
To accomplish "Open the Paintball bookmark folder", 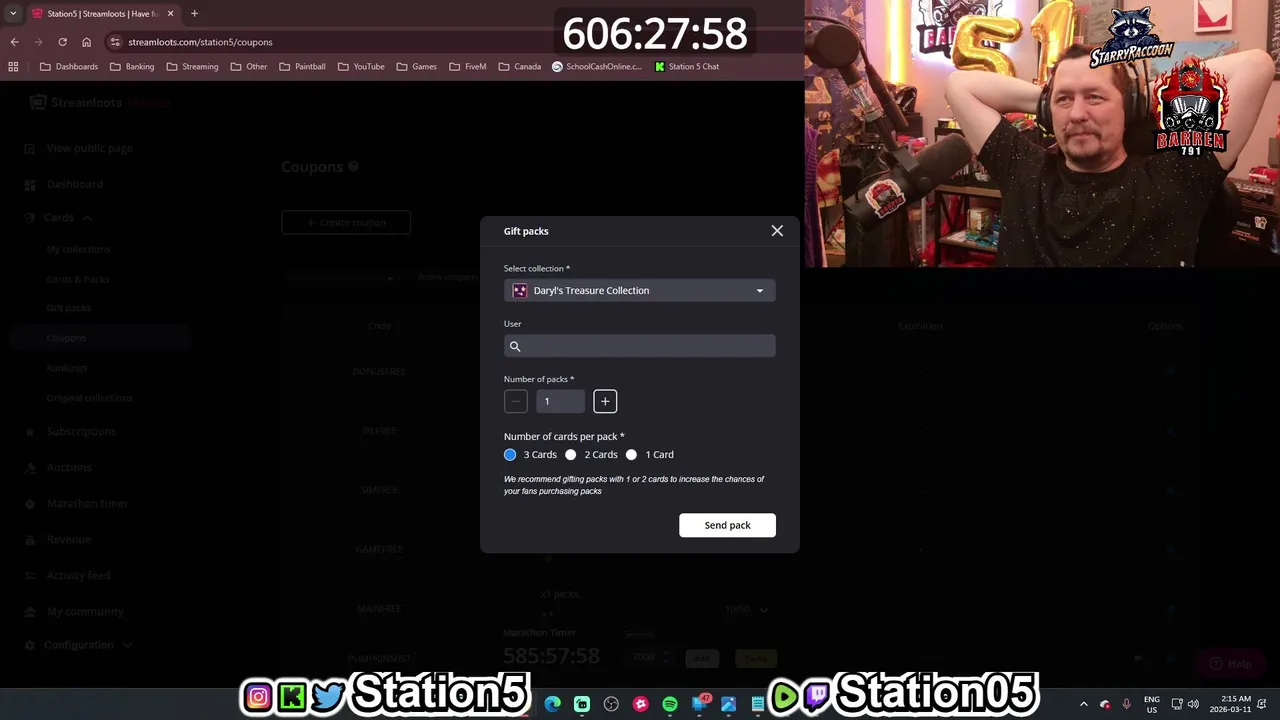I will (x=303, y=67).
